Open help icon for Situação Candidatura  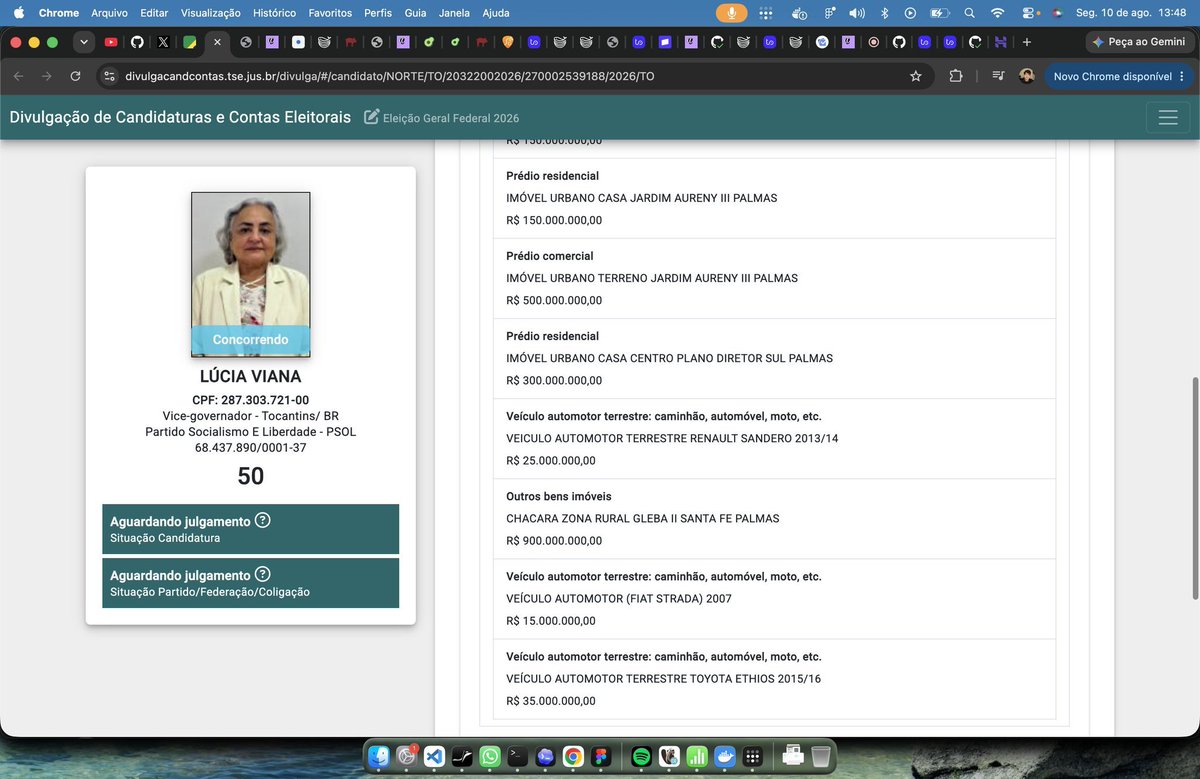tap(263, 520)
